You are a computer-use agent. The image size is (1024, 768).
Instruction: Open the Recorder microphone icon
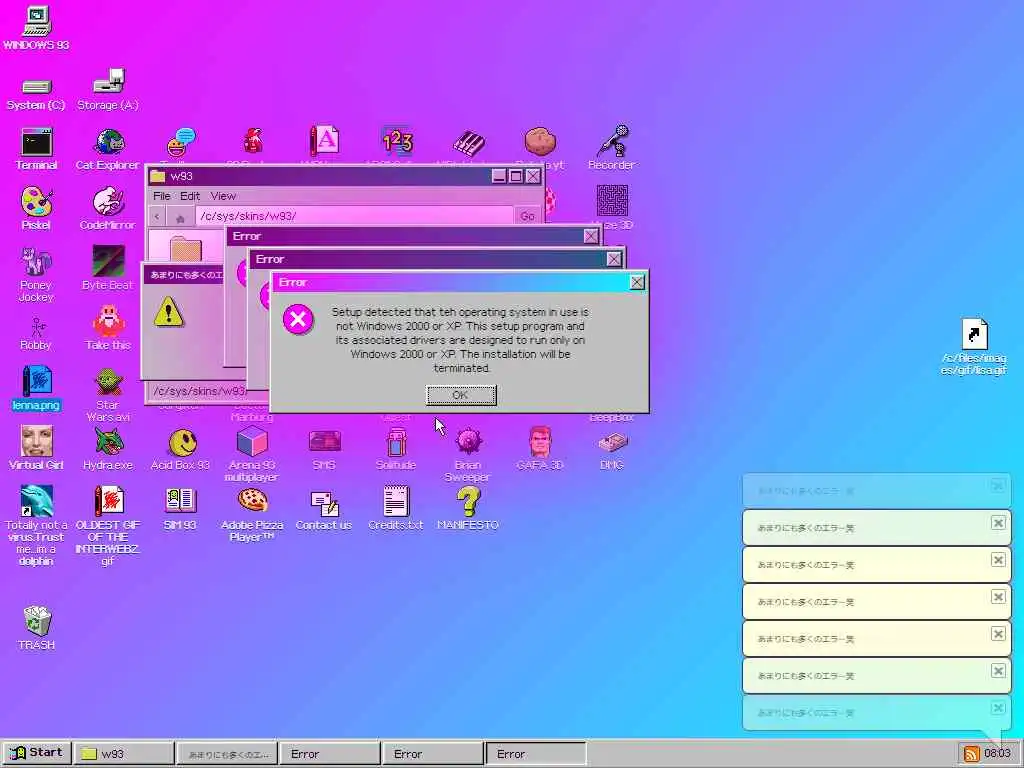pyautogui.click(x=612, y=140)
